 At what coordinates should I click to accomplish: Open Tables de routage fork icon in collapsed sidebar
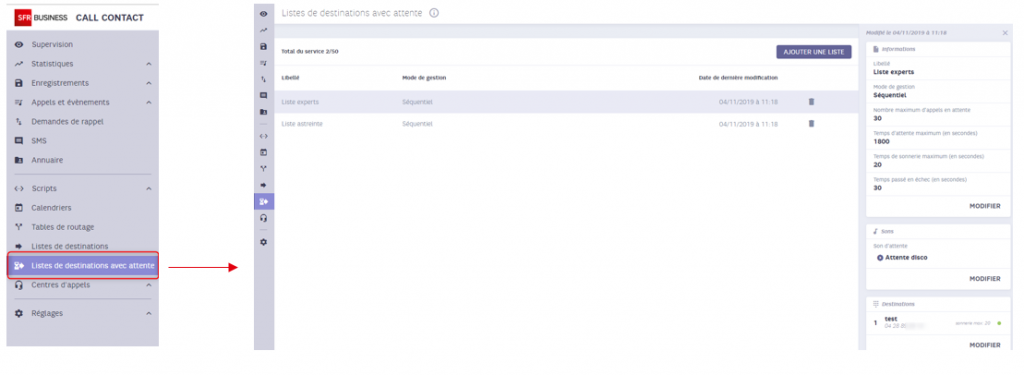264,169
